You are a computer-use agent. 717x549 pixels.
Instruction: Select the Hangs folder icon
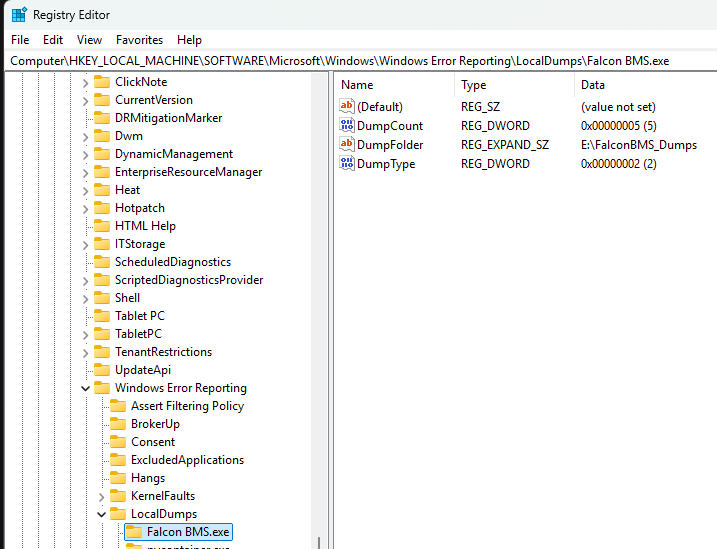tap(118, 478)
